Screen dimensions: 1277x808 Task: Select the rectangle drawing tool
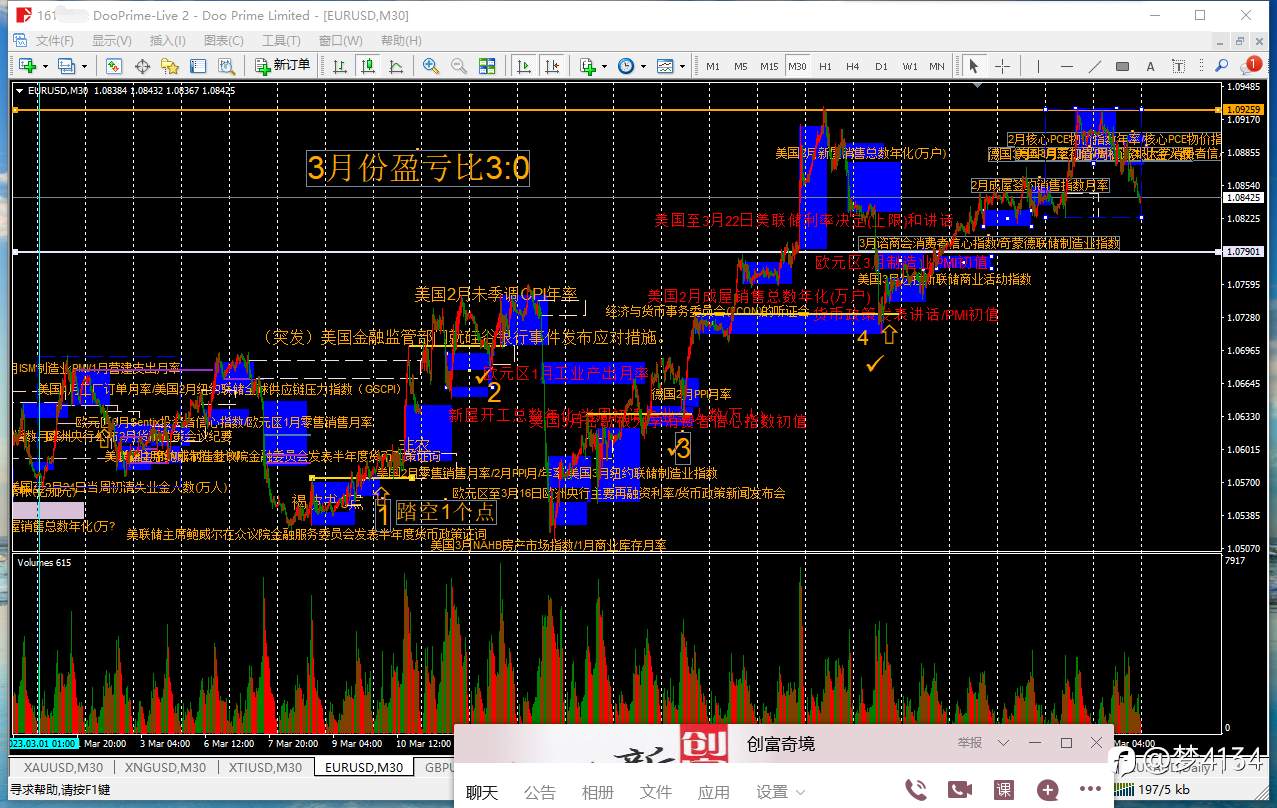(x=1123, y=66)
